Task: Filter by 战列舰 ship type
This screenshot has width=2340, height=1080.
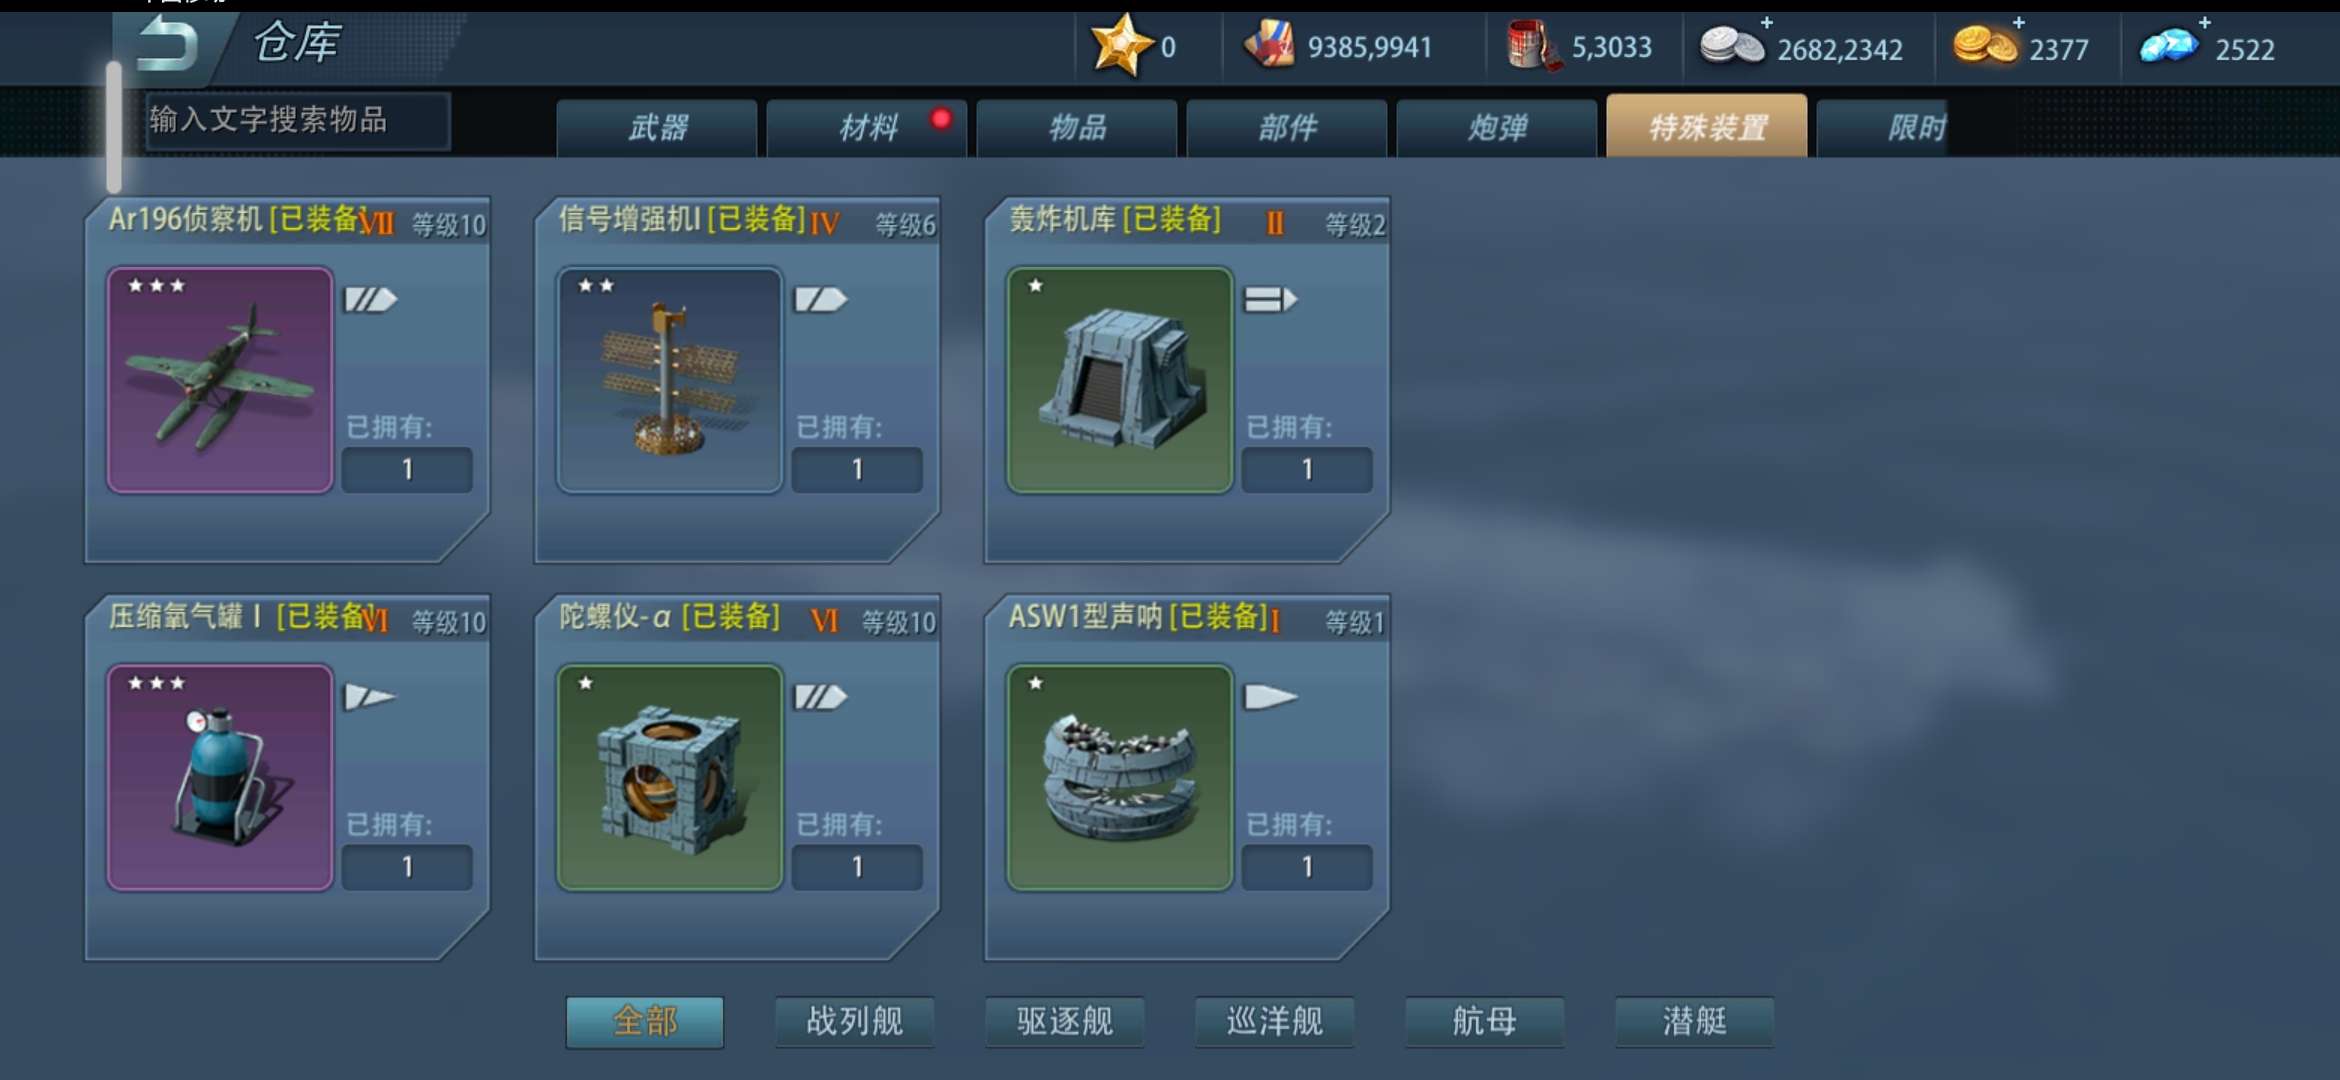Action: (854, 1021)
